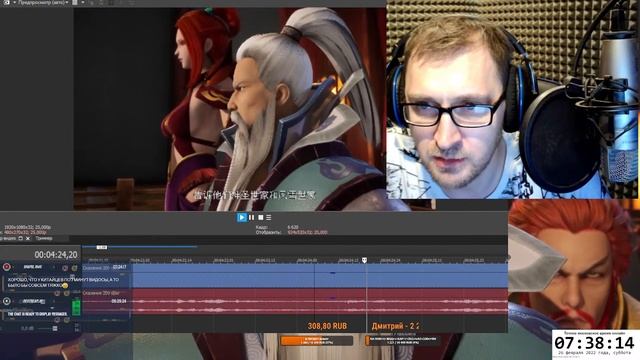This screenshot has height=360, width=640.
Task: Click the 308,80 RUB donation amount
Action: tap(327, 326)
